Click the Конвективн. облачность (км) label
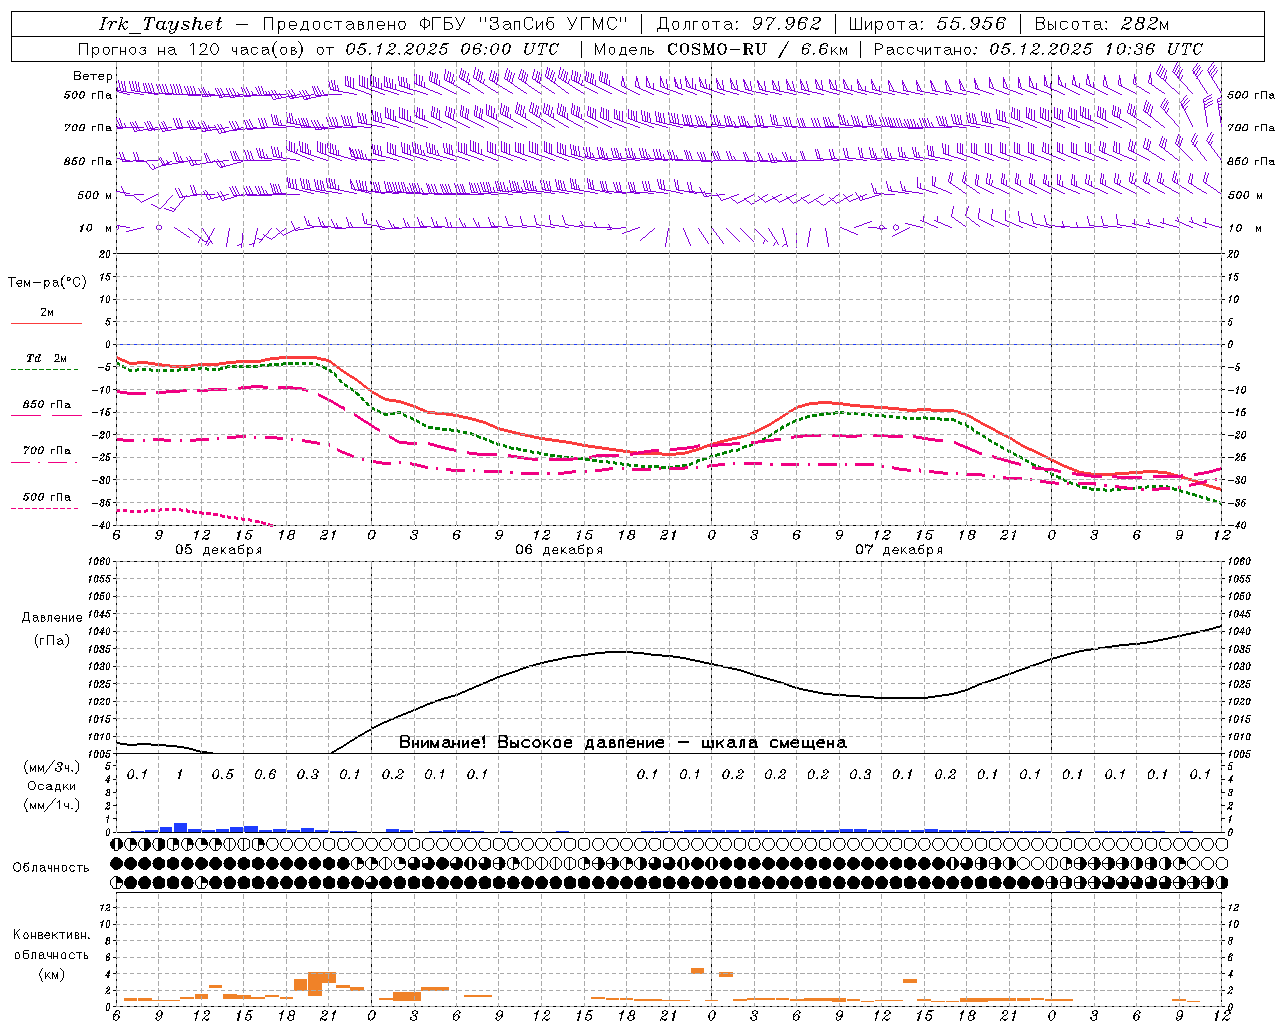 51,954
